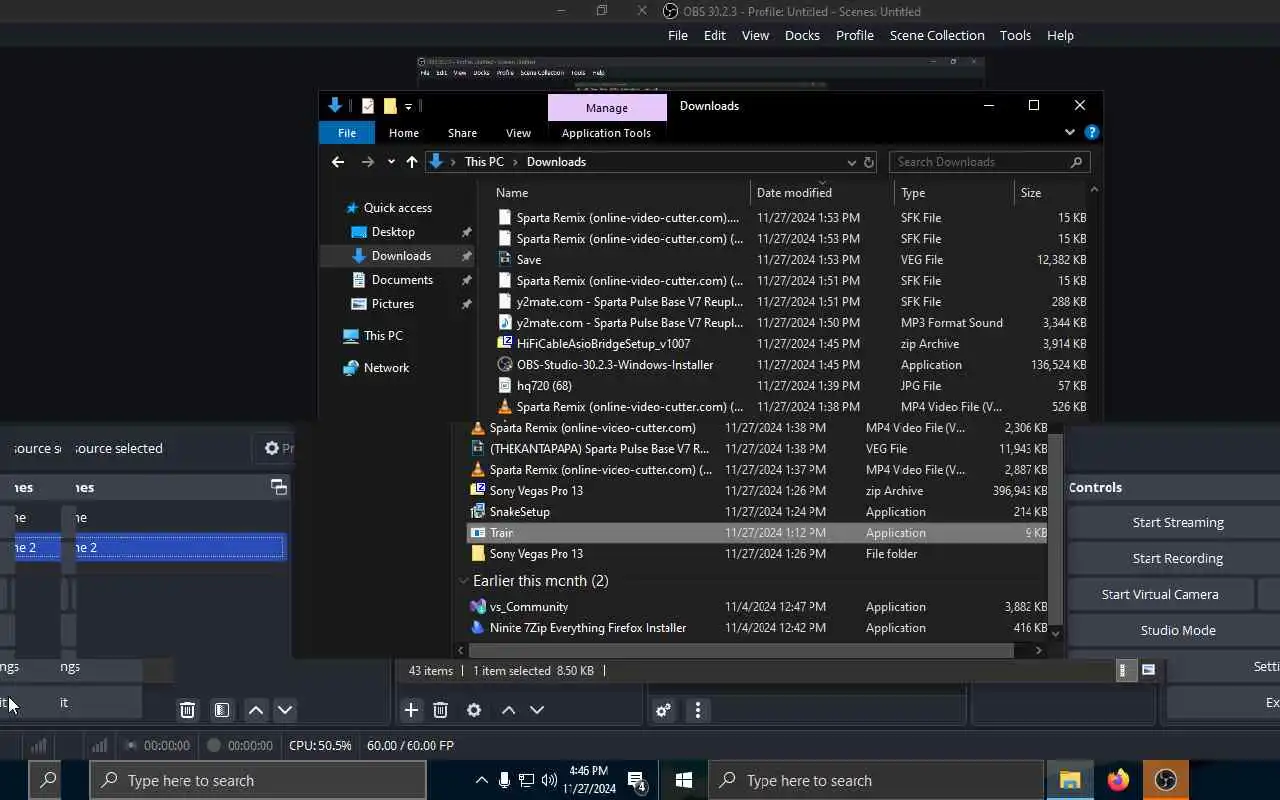Move scene down in Scenes dock
This screenshot has width=1280, height=800.
tap(285, 710)
